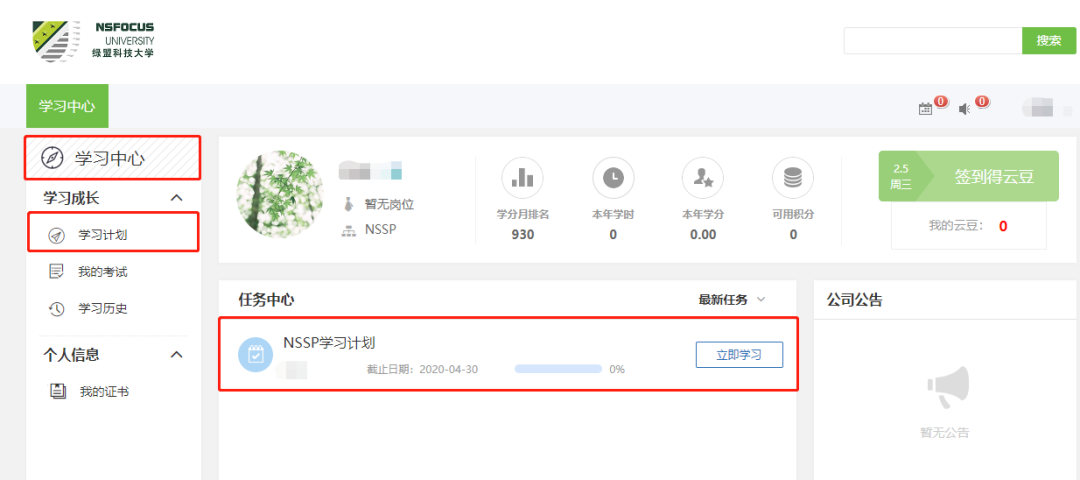Click the annual credits star person icon
The image size is (1080, 480).
[x=702, y=178]
